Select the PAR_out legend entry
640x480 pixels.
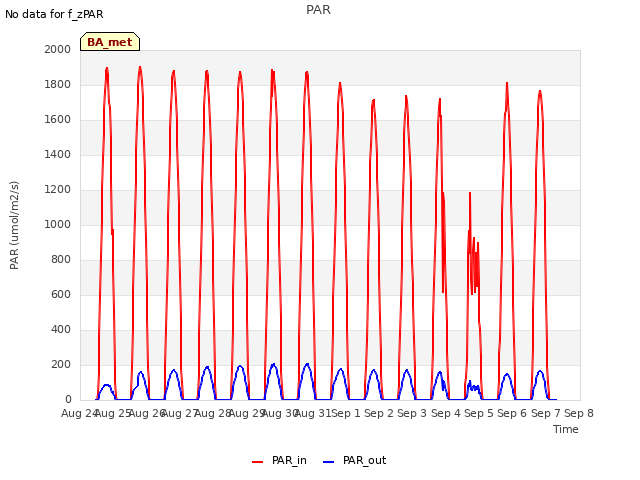(355, 460)
